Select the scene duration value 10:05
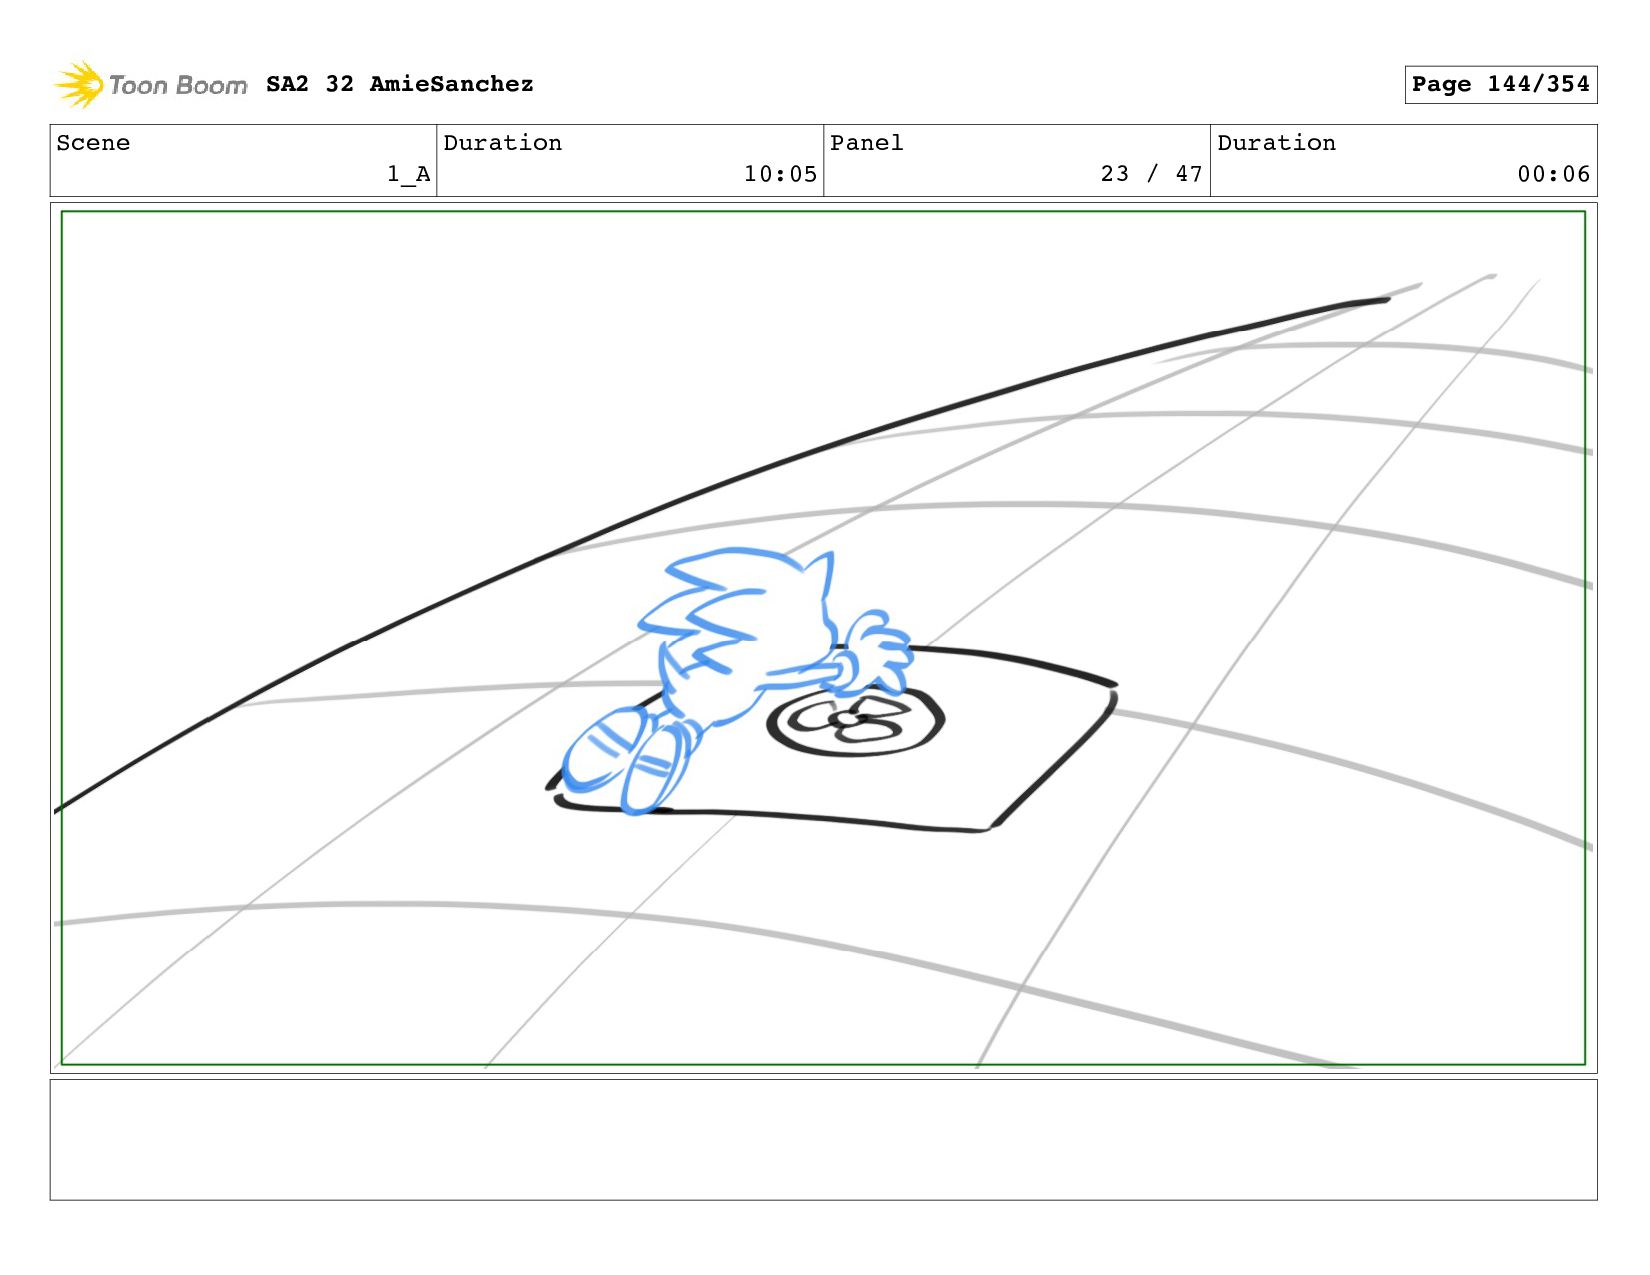Screen dimensions: 1650x1275 [780, 174]
